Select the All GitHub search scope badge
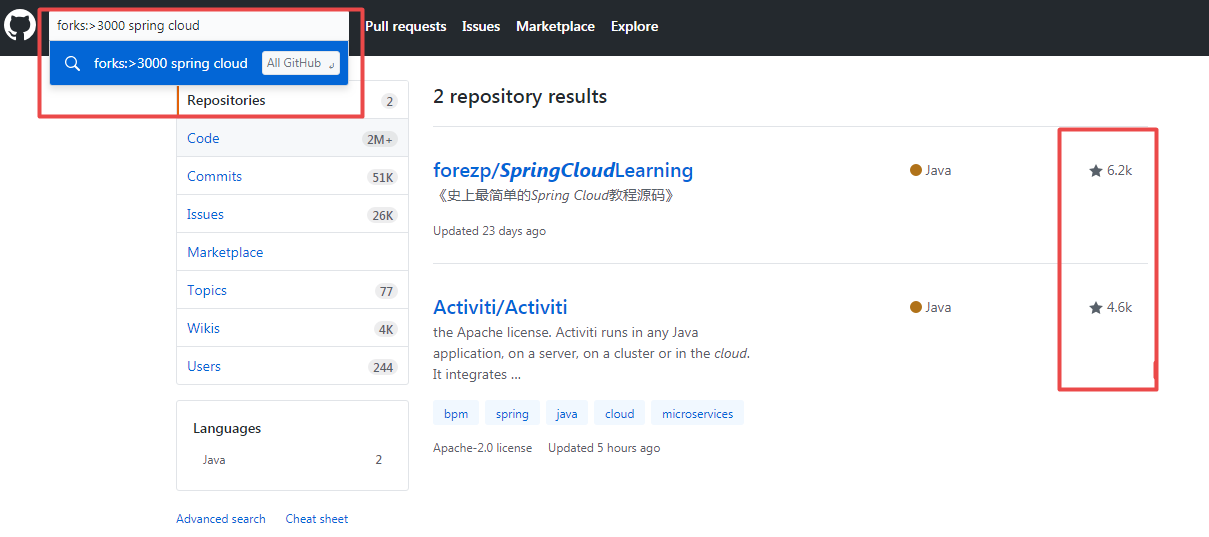 [x=301, y=63]
